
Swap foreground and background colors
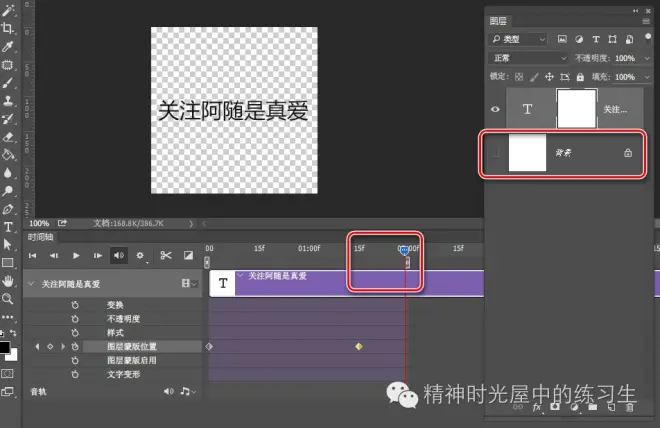click(x=13, y=332)
